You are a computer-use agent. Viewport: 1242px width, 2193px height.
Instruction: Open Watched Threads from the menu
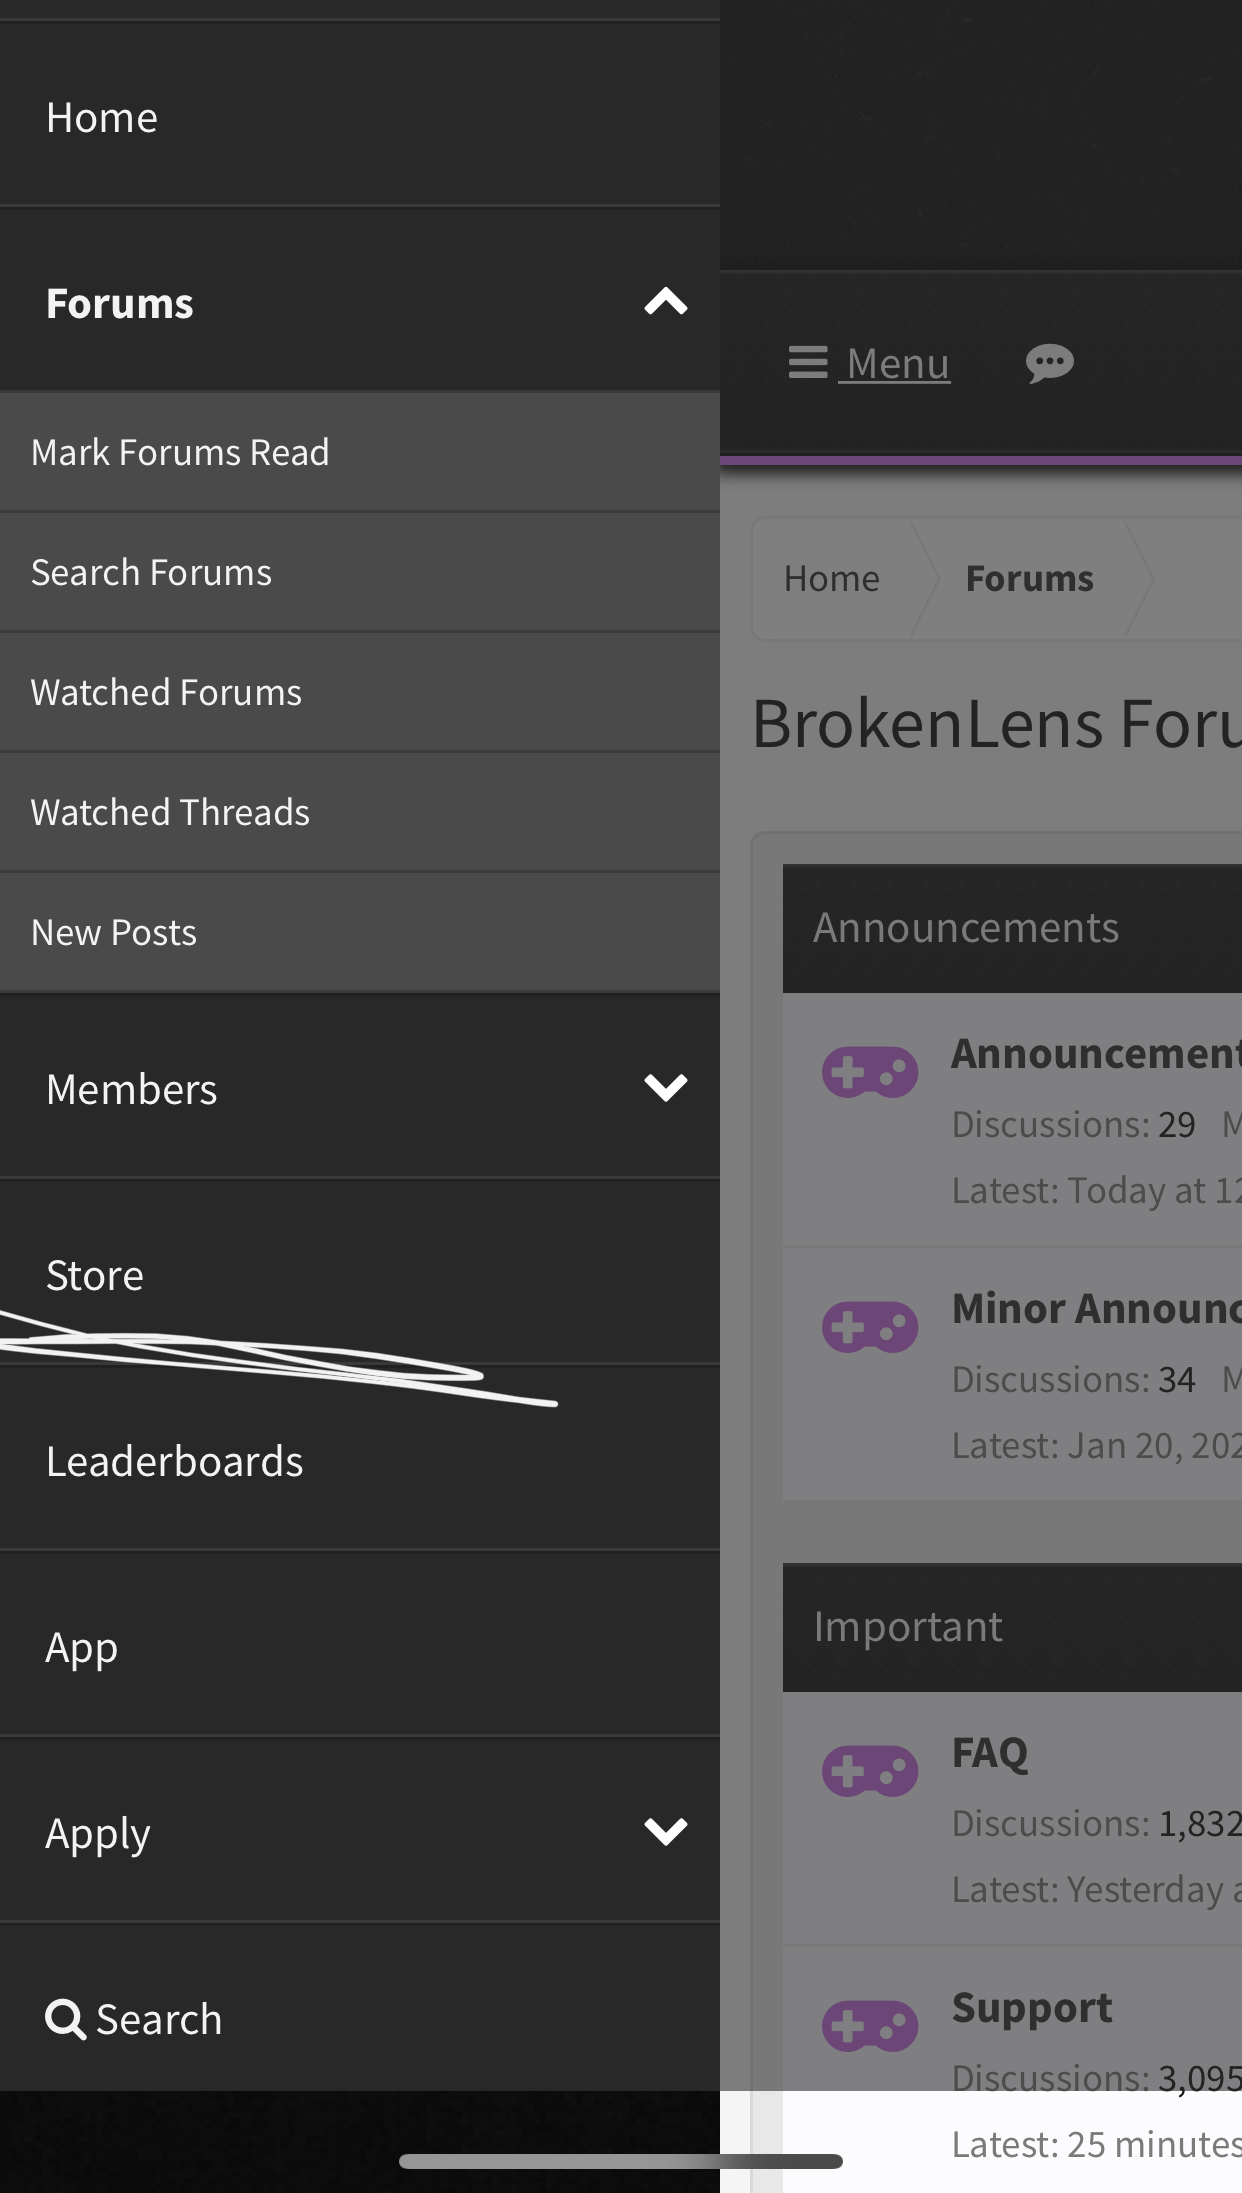click(360, 812)
